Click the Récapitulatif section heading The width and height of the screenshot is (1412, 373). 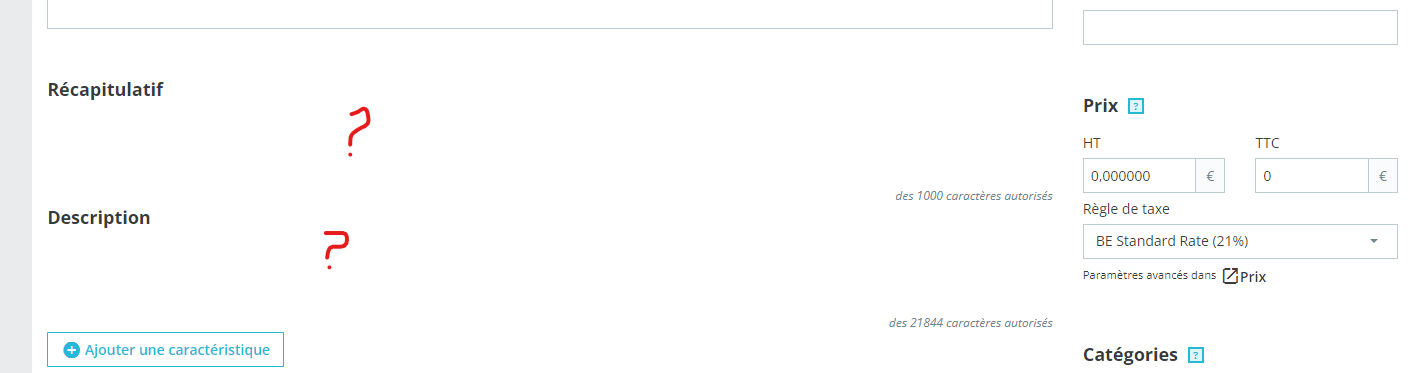tap(105, 90)
